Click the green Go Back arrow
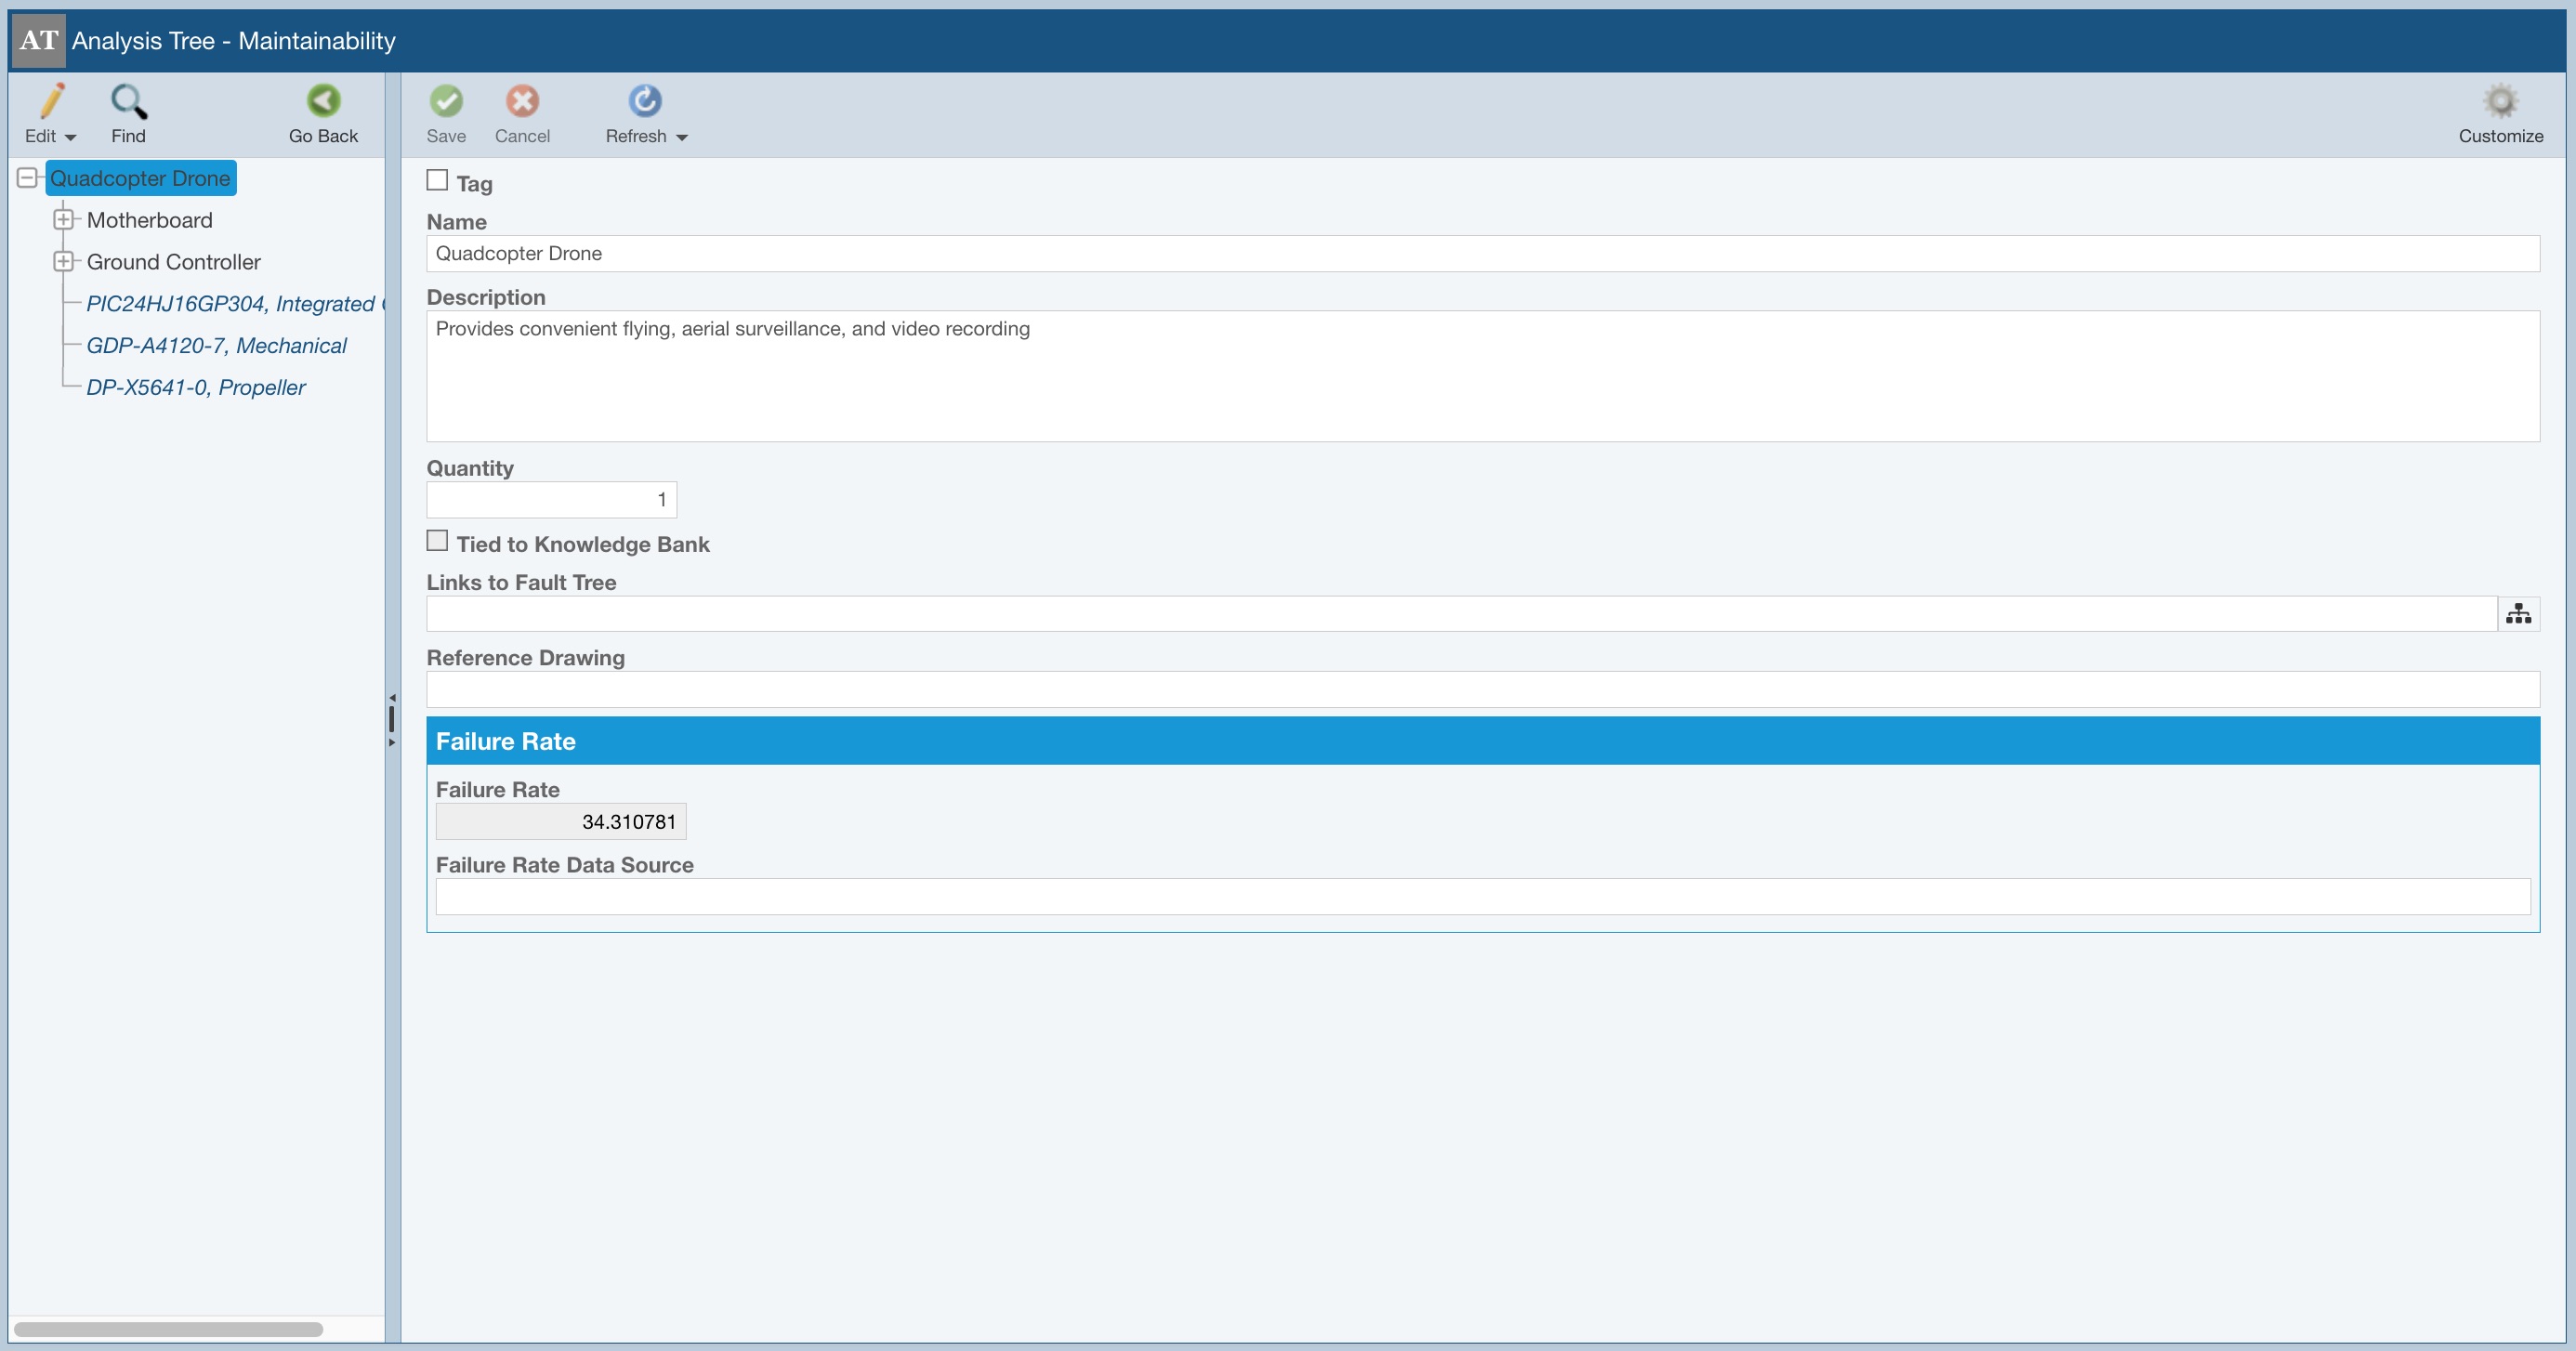Screen dimensions: 2576x1351 tap(323, 101)
